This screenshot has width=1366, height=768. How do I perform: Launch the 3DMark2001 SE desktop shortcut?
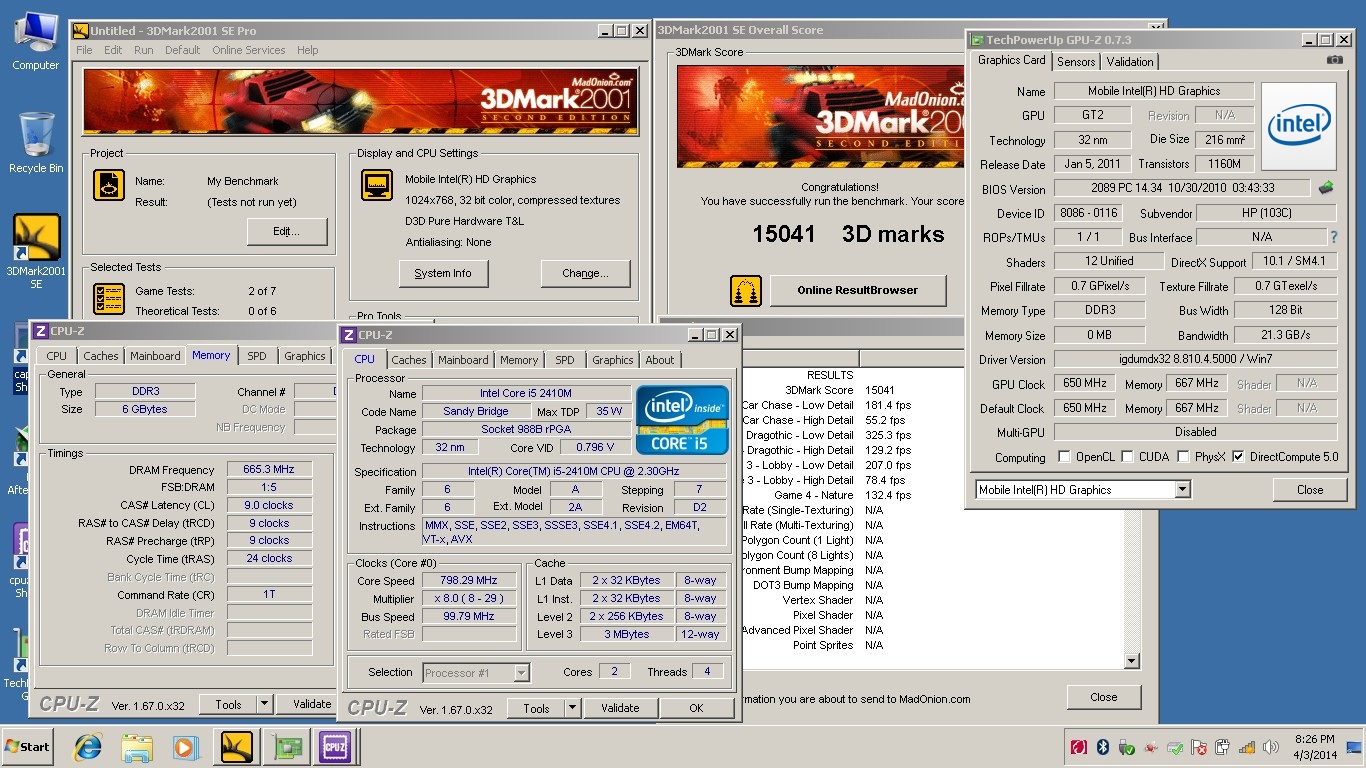click(36, 251)
